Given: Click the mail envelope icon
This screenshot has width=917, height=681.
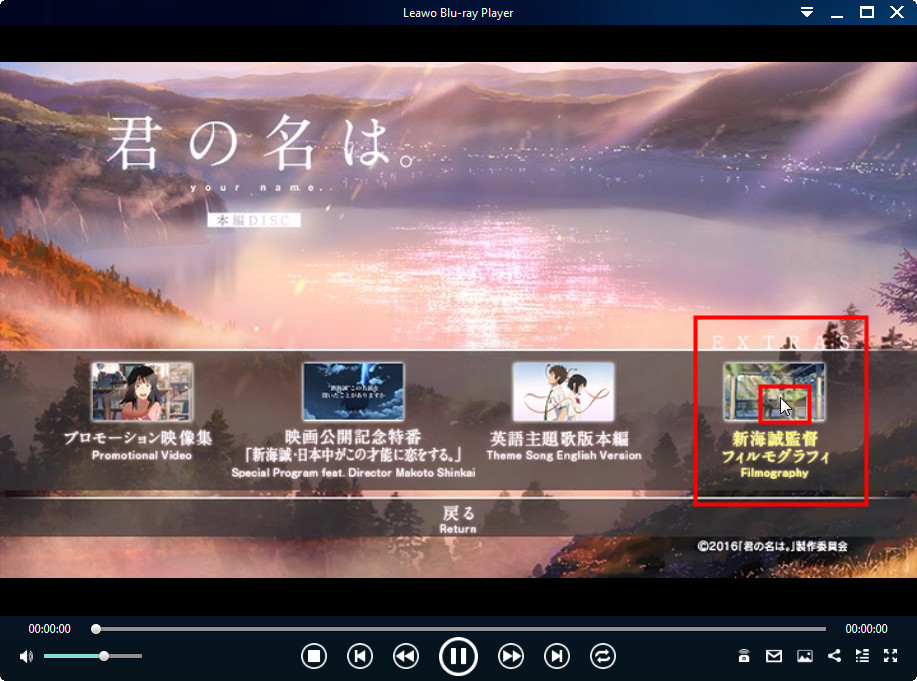Looking at the screenshot, I should tap(774, 656).
